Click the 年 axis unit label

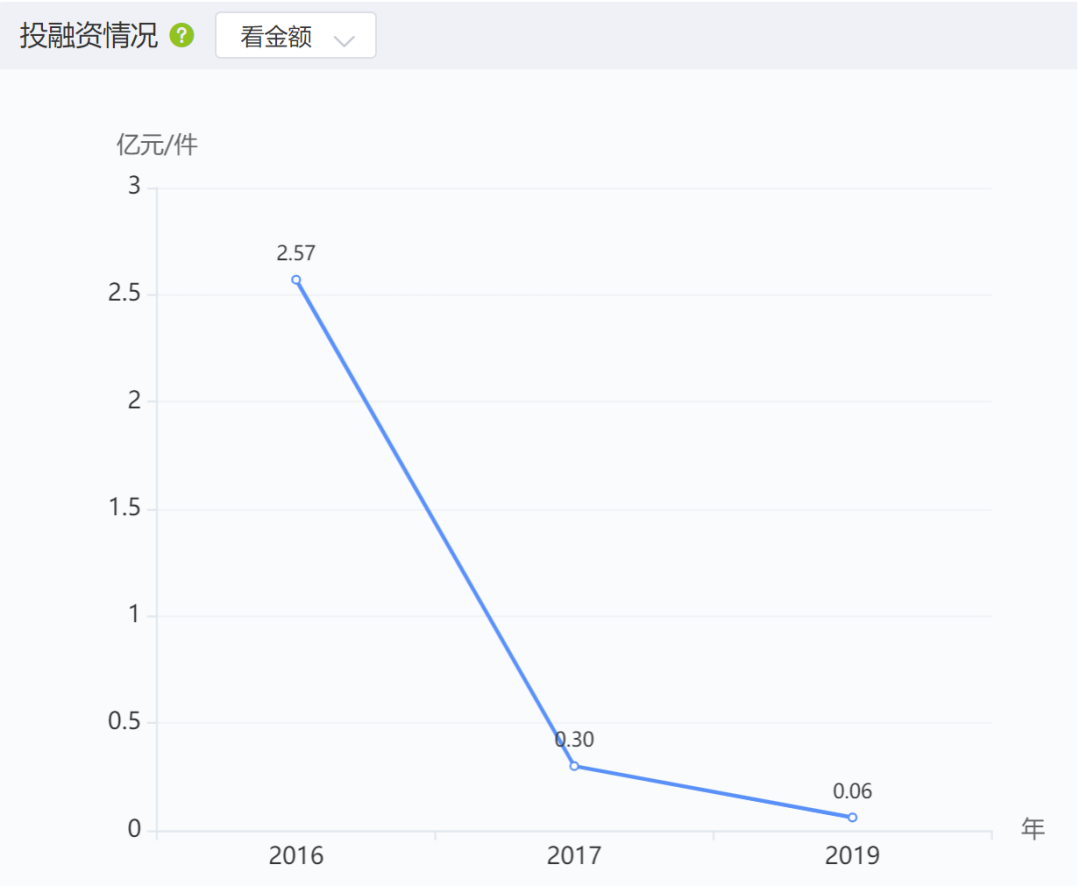click(x=1033, y=829)
